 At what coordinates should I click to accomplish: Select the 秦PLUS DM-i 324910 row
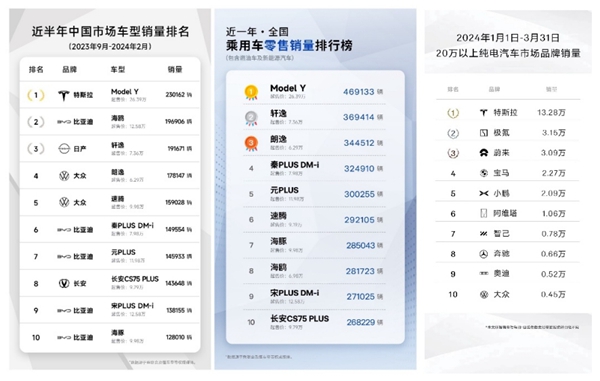pos(314,168)
